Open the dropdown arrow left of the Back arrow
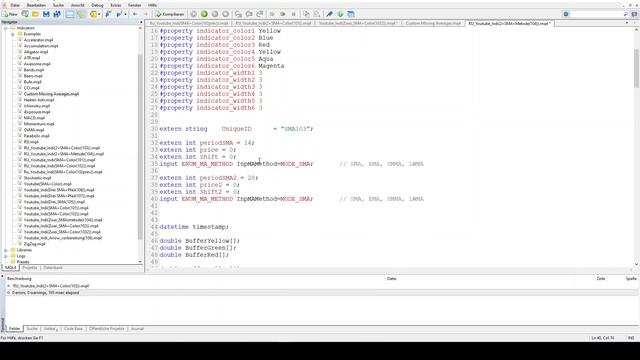Image resolution: width=640 pixels, height=360 pixels. (x=125, y=14)
